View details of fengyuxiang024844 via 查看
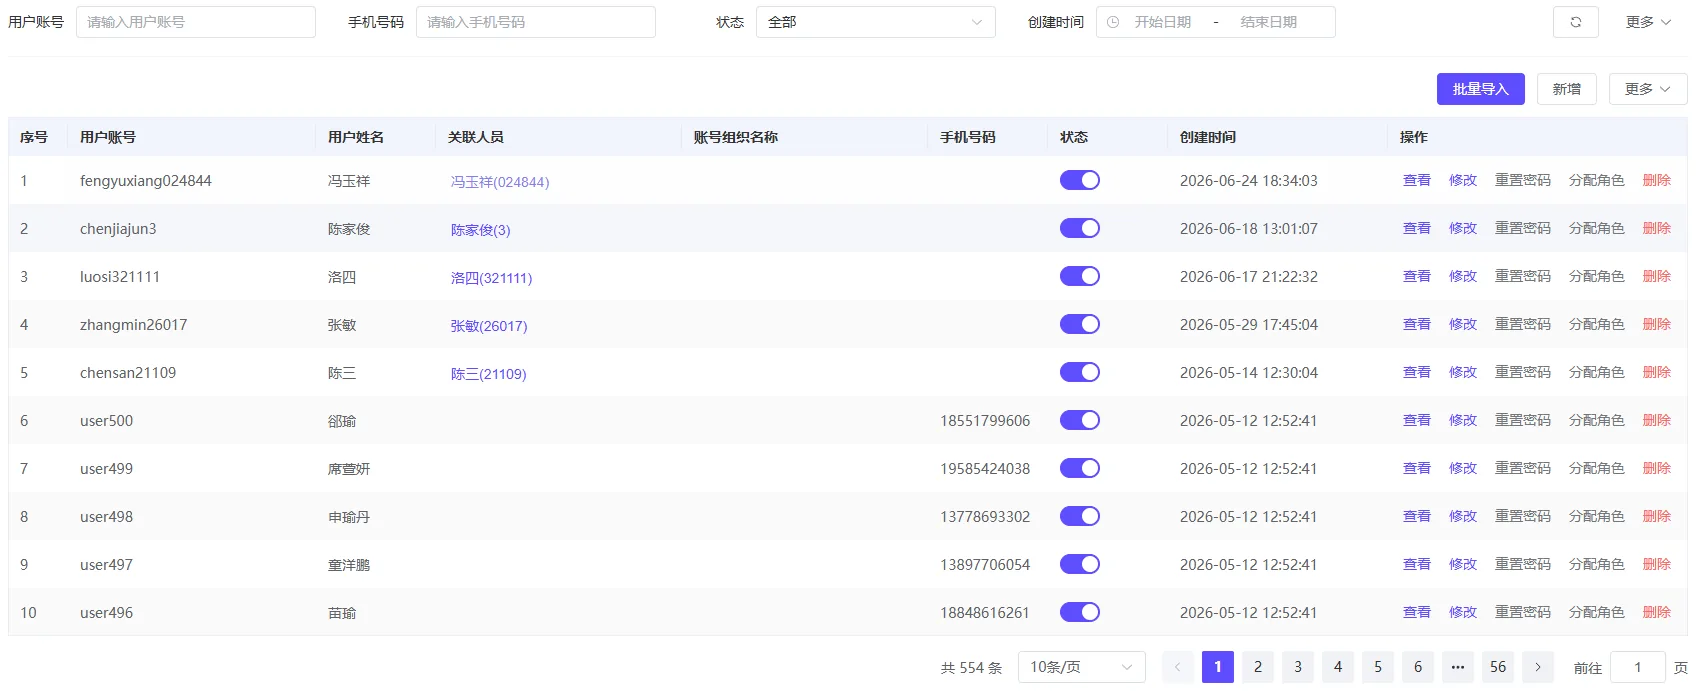The height and width of the screenshot is (691, 1696). coord(1417,180)
